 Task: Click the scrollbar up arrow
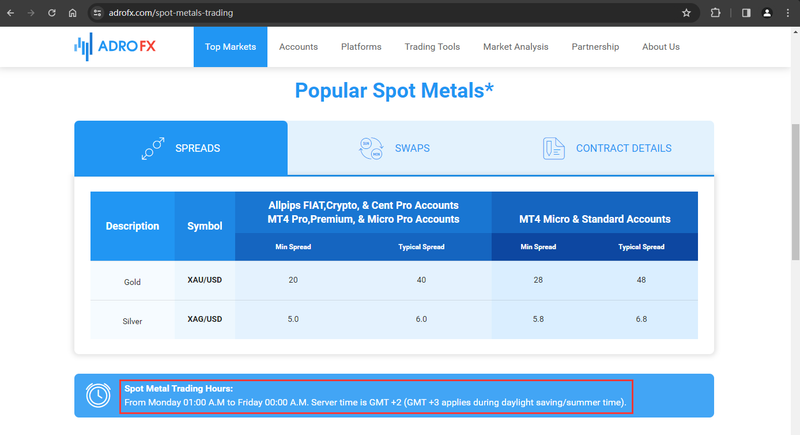tap(795, 32)
